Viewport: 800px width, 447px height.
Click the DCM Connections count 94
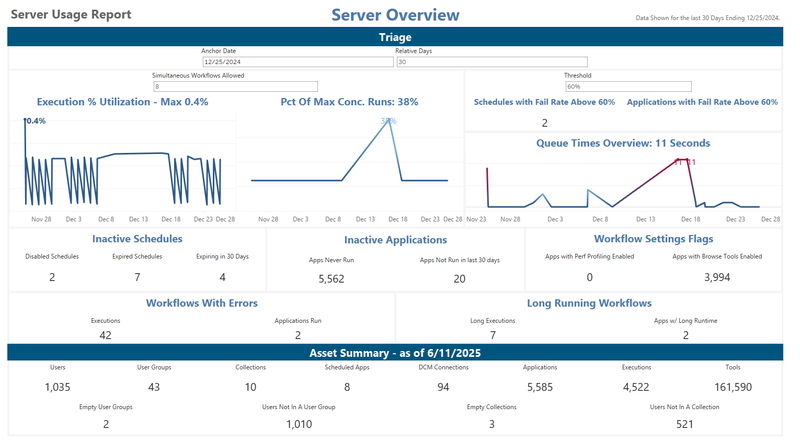pyautogui.click(x=443, y=387)
